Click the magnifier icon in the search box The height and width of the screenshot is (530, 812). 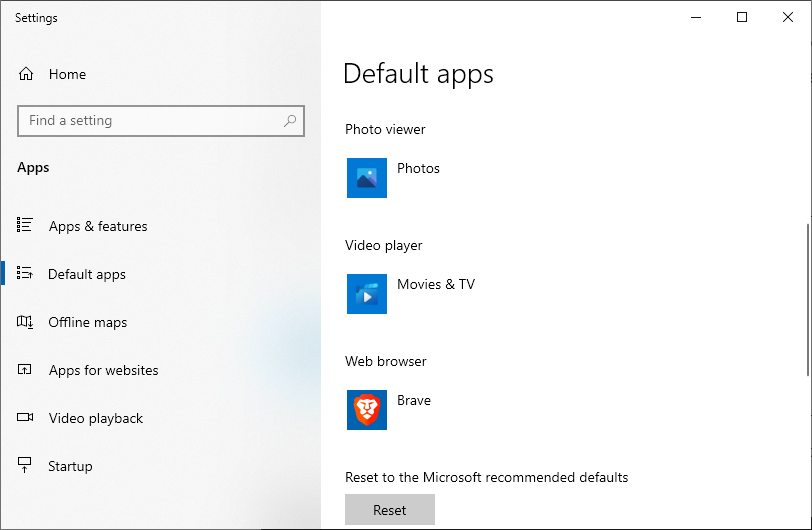pyautogui.click(x=290, y=121)
